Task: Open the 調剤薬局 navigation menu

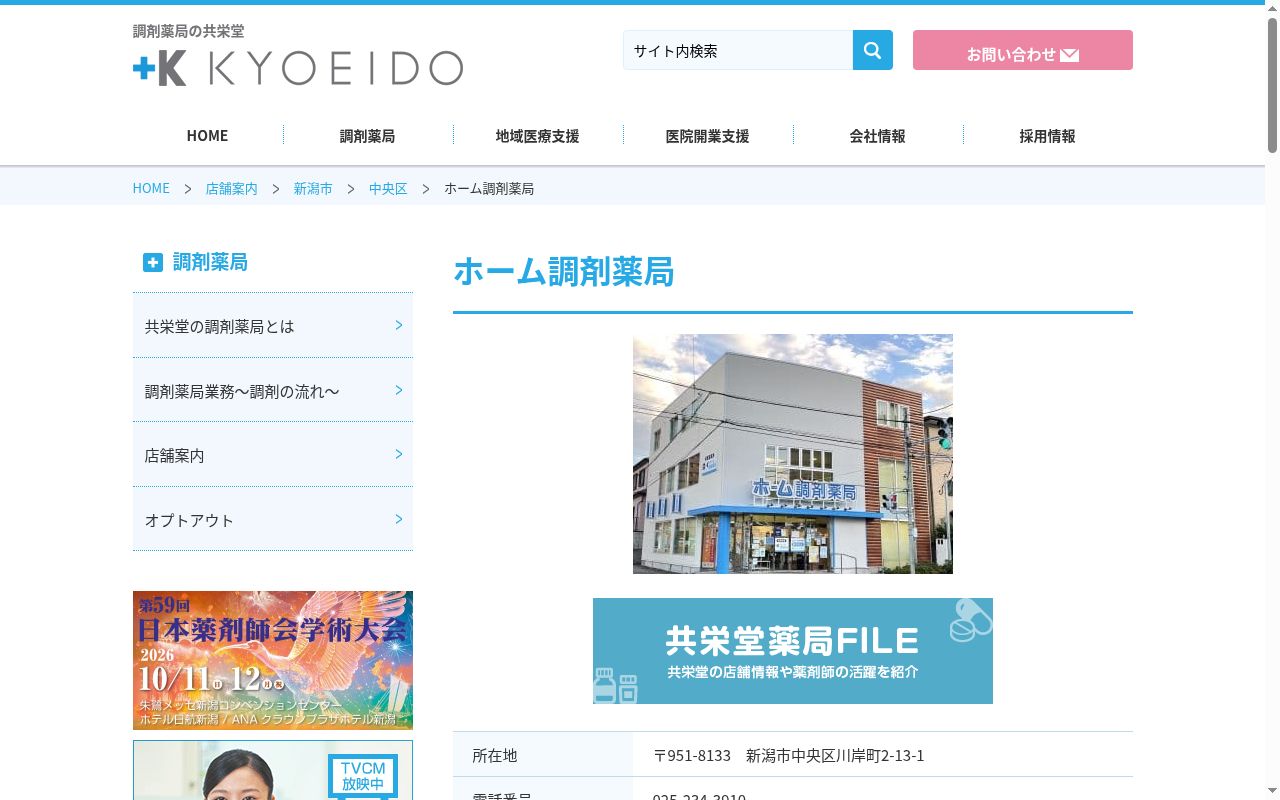Action: coord(367,135)
